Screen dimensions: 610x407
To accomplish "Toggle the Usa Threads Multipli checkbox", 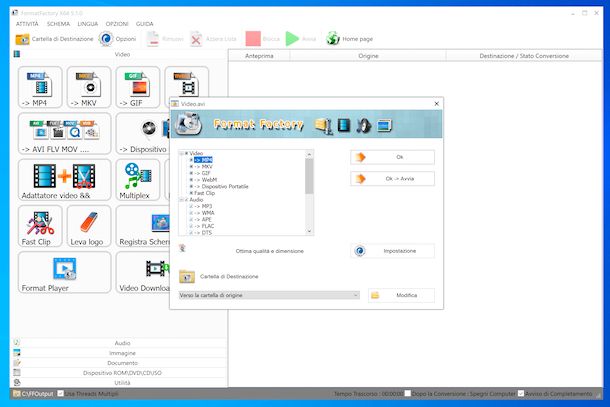I will tap(60, 393).
